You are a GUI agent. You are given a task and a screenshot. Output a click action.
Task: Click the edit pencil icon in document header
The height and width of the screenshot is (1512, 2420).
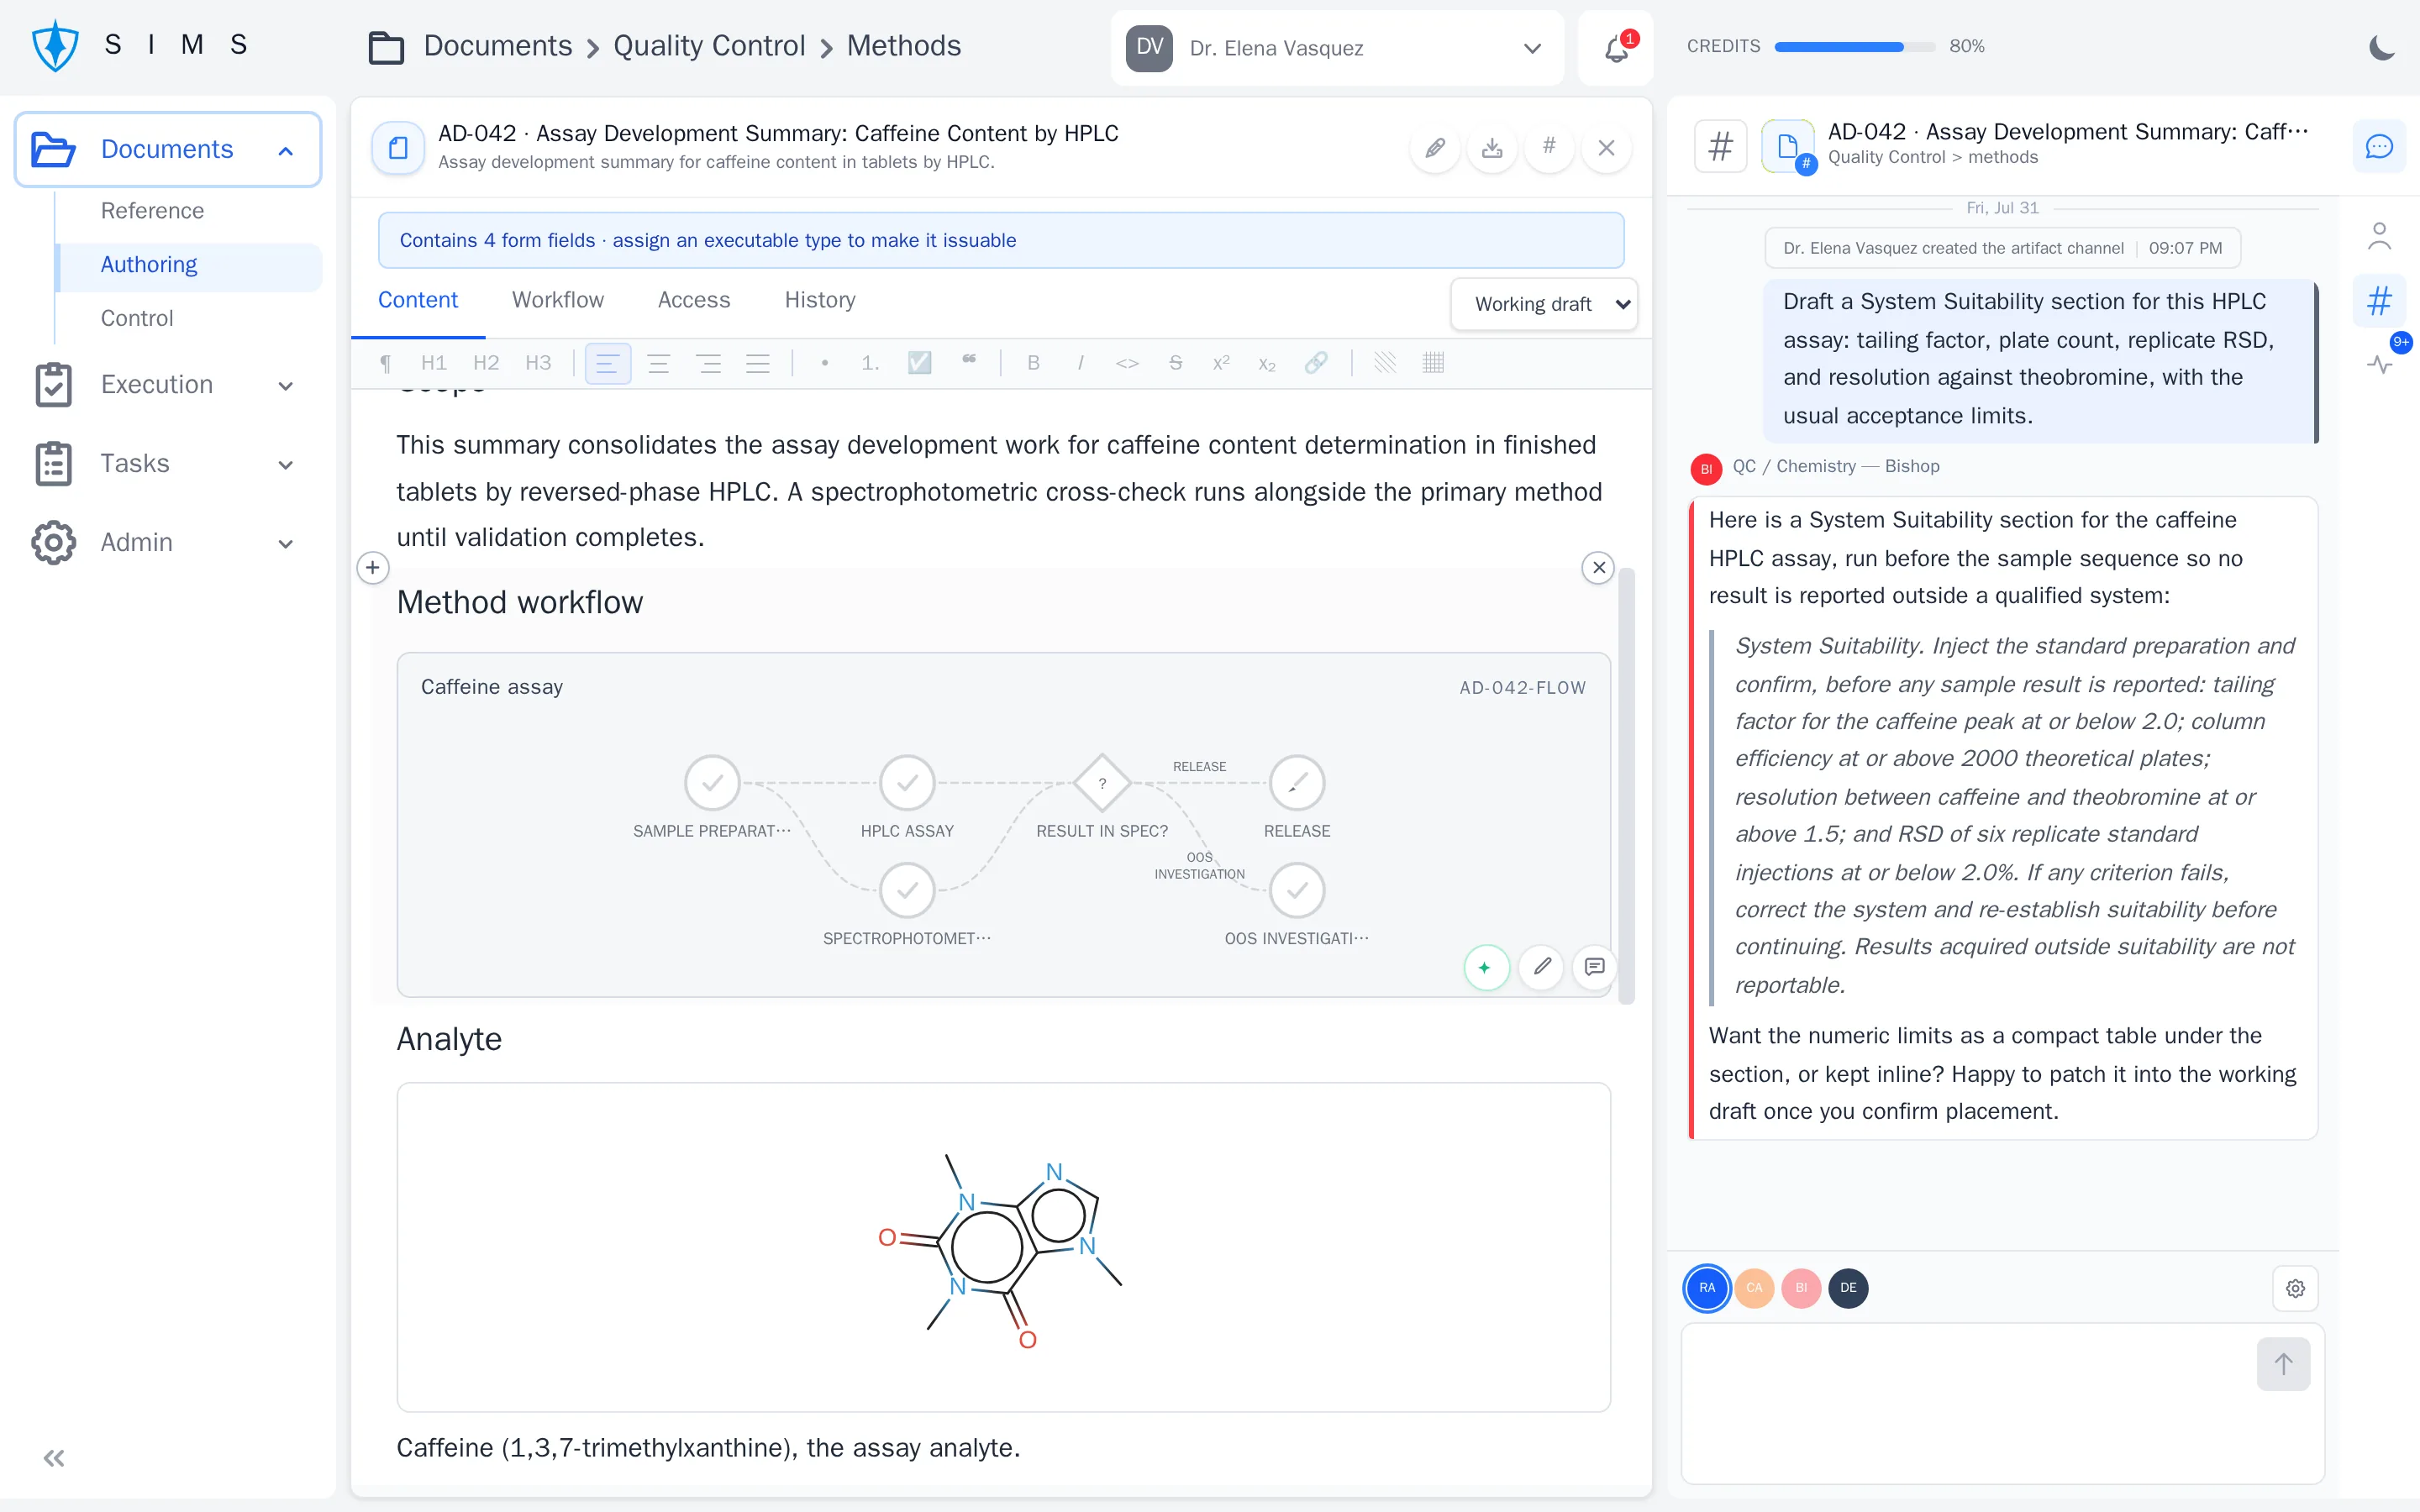point(1435,148)
